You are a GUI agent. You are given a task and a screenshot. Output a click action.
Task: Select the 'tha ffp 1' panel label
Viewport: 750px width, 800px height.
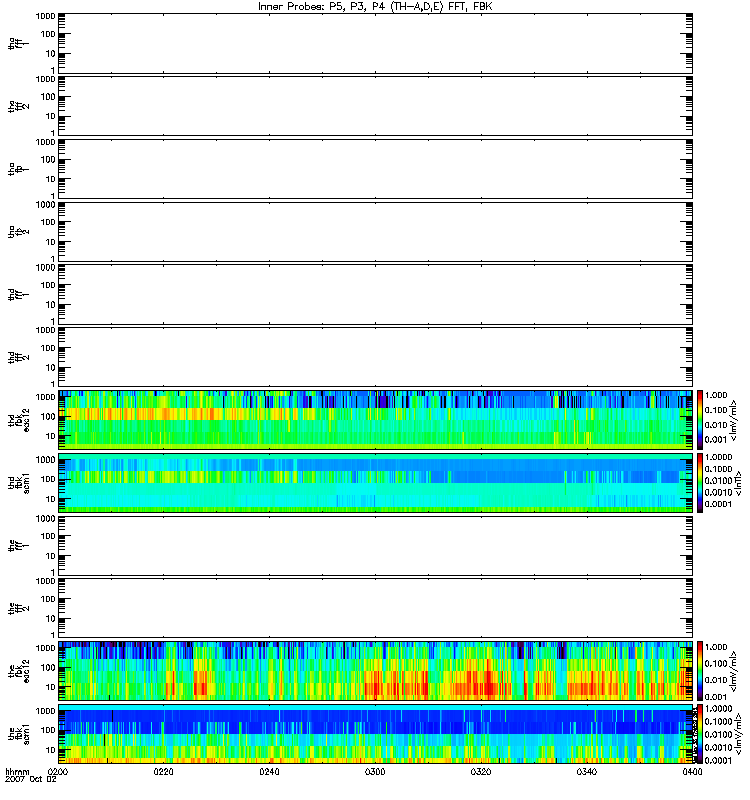click(19, 169)
